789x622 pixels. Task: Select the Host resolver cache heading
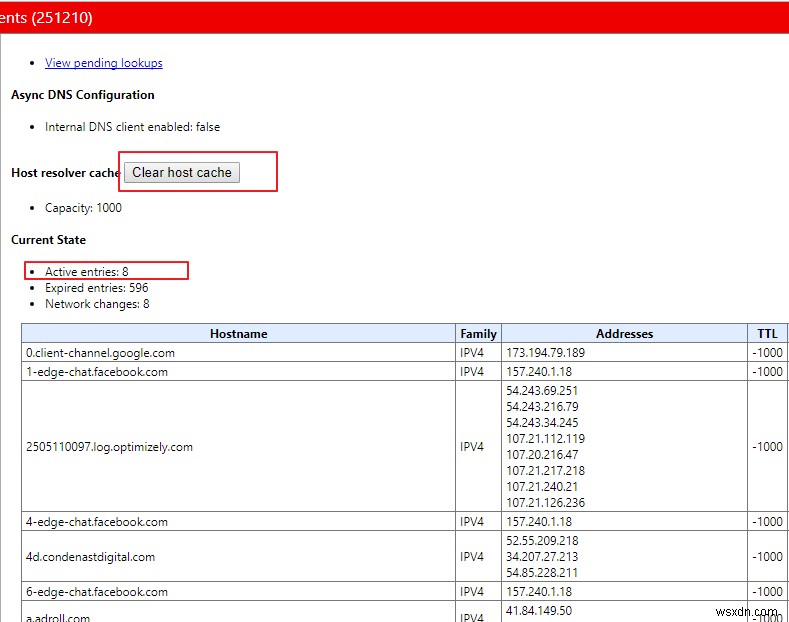(x=65, y=173)
